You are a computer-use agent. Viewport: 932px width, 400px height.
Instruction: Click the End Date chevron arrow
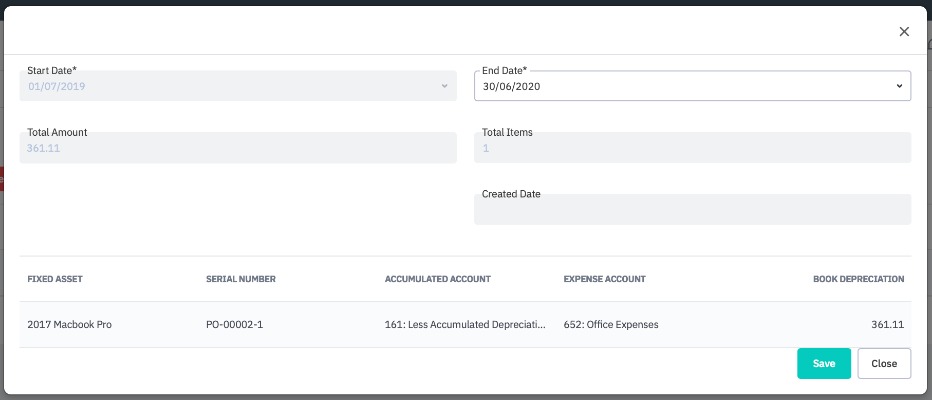pos(901,87)
